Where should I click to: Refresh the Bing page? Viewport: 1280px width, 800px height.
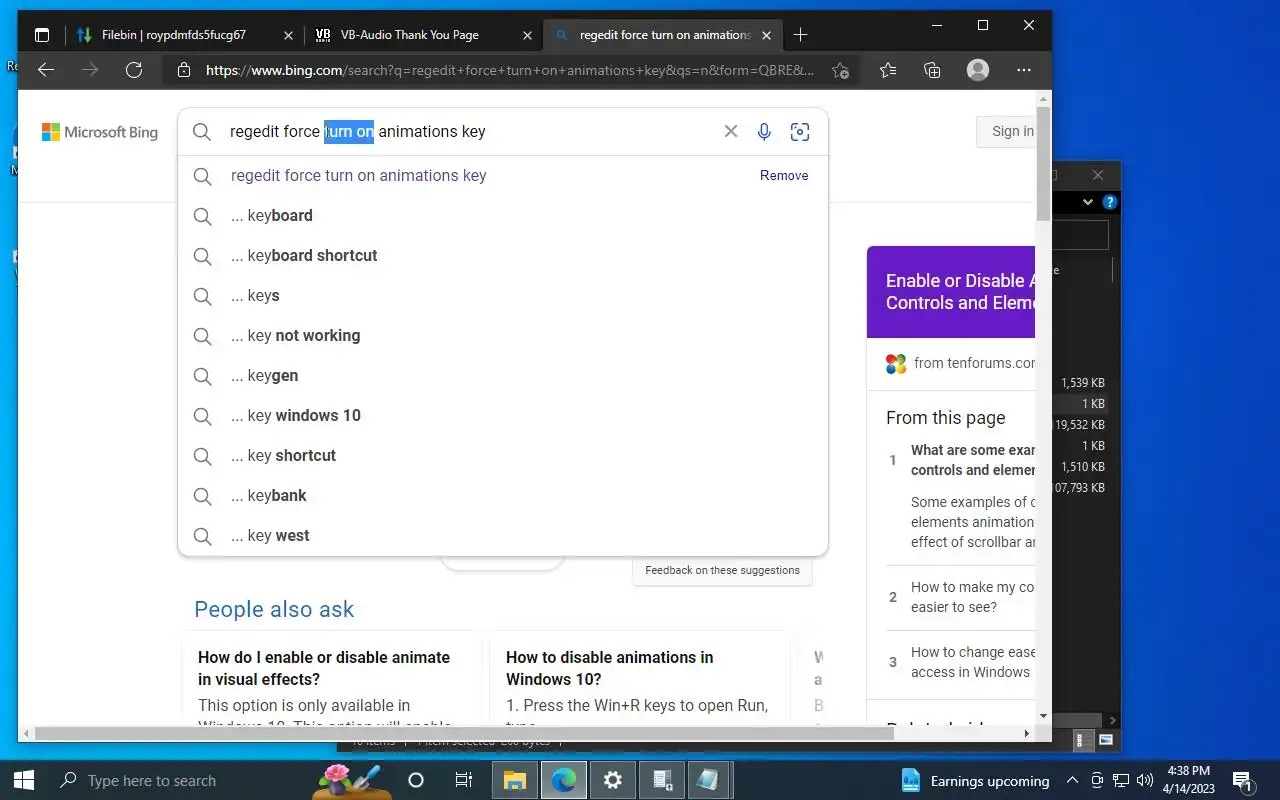(134, 70)
